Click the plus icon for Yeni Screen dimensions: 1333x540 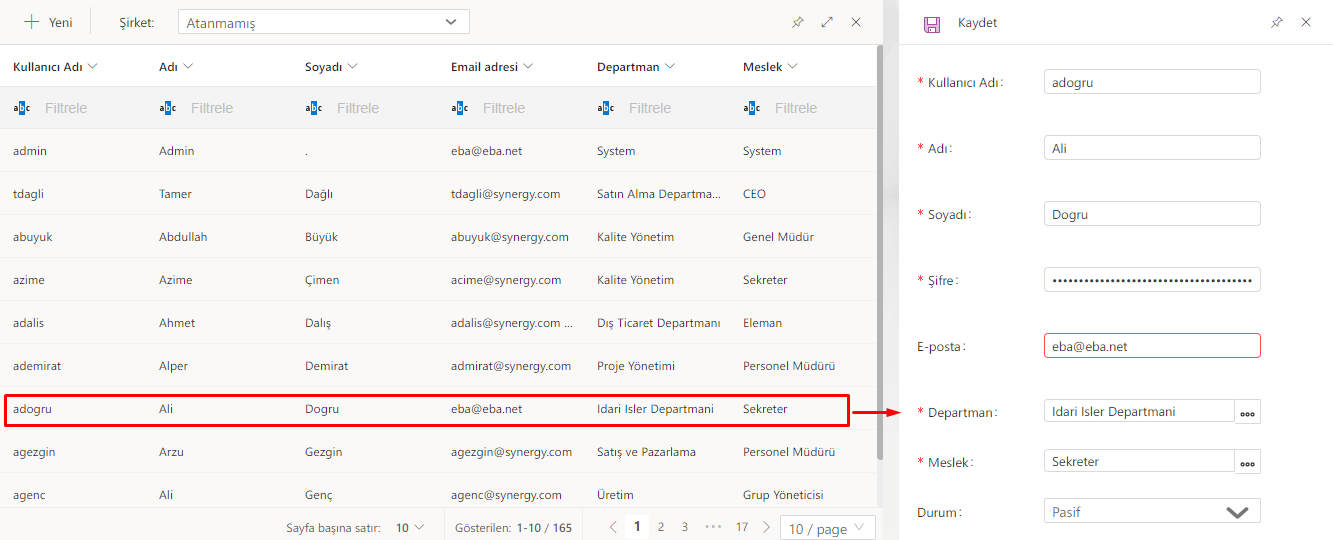[32, 22]
